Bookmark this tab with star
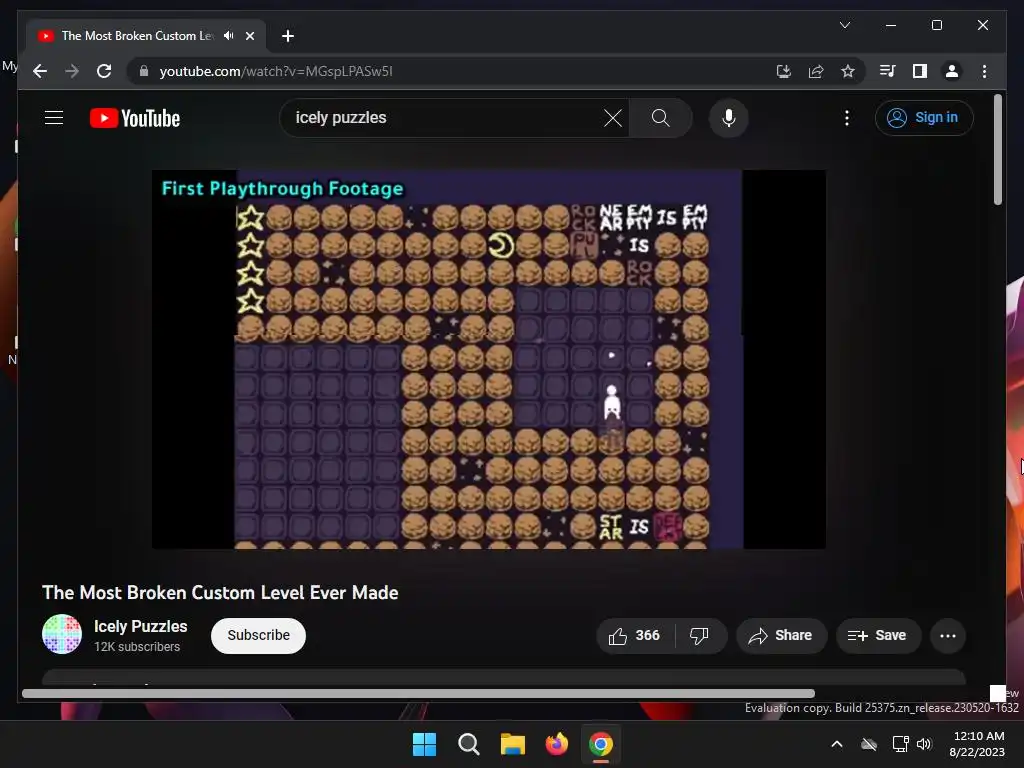 pyautogui.click(x=848, y=71)
